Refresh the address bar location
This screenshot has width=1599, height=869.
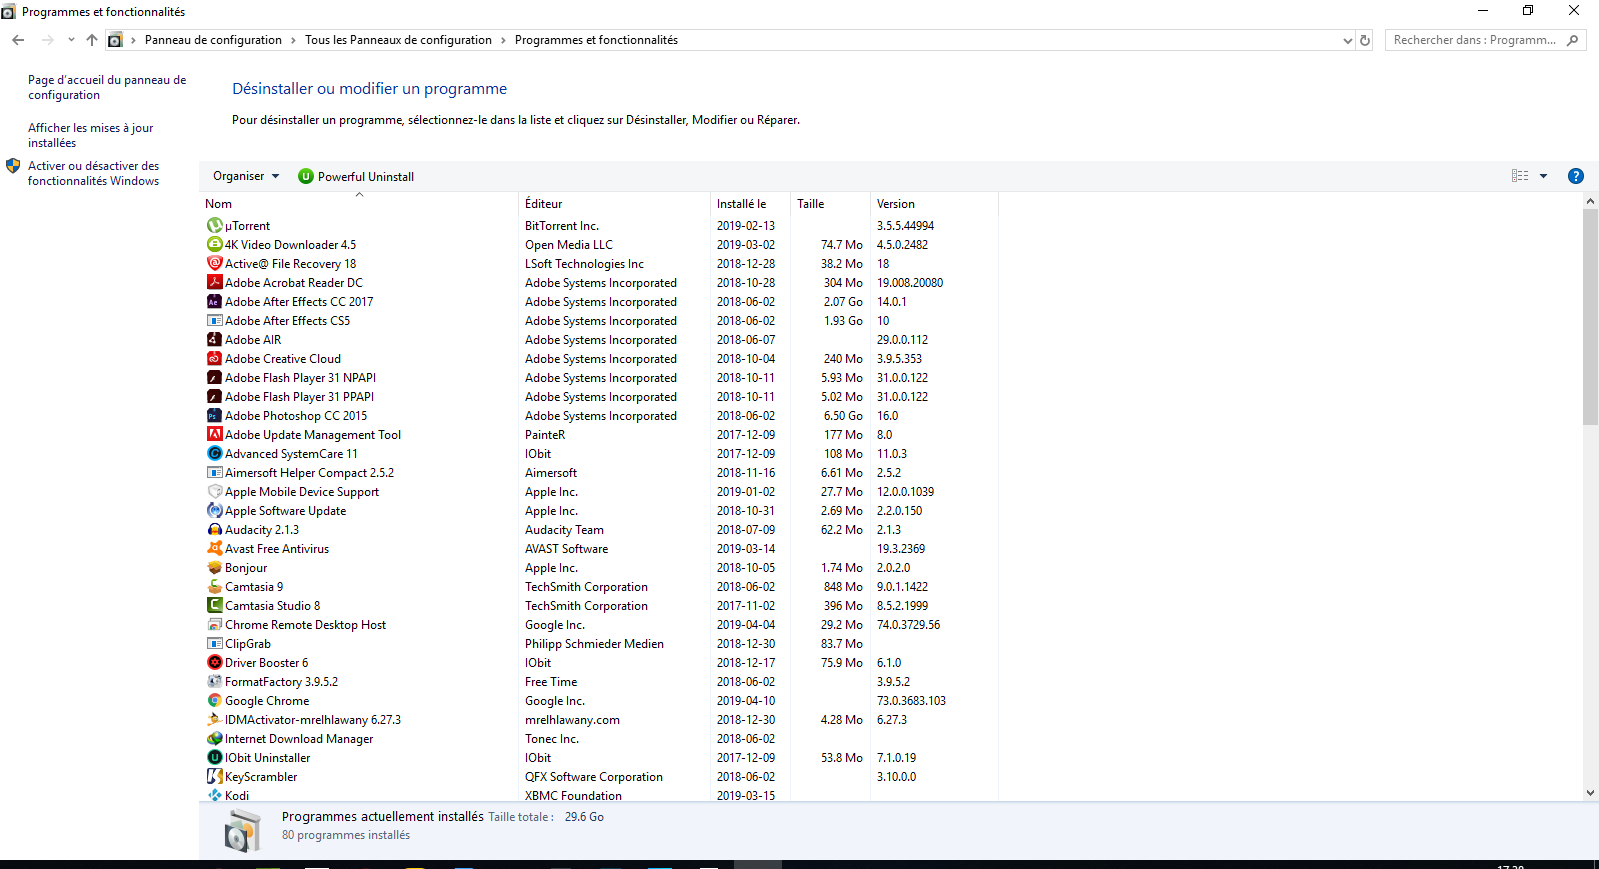click(1365, 41)
